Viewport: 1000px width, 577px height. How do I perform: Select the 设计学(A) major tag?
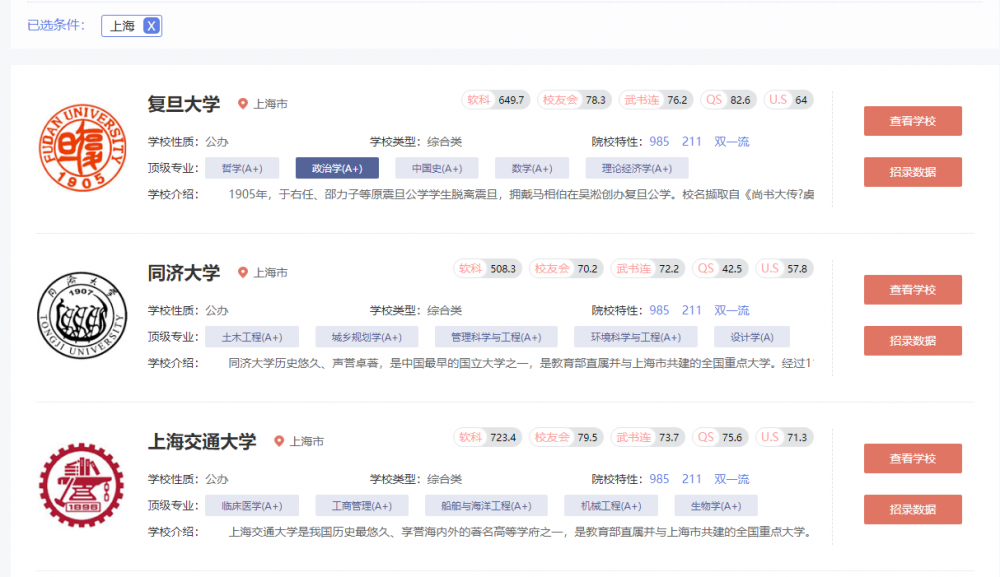click(x=752, y=337)
